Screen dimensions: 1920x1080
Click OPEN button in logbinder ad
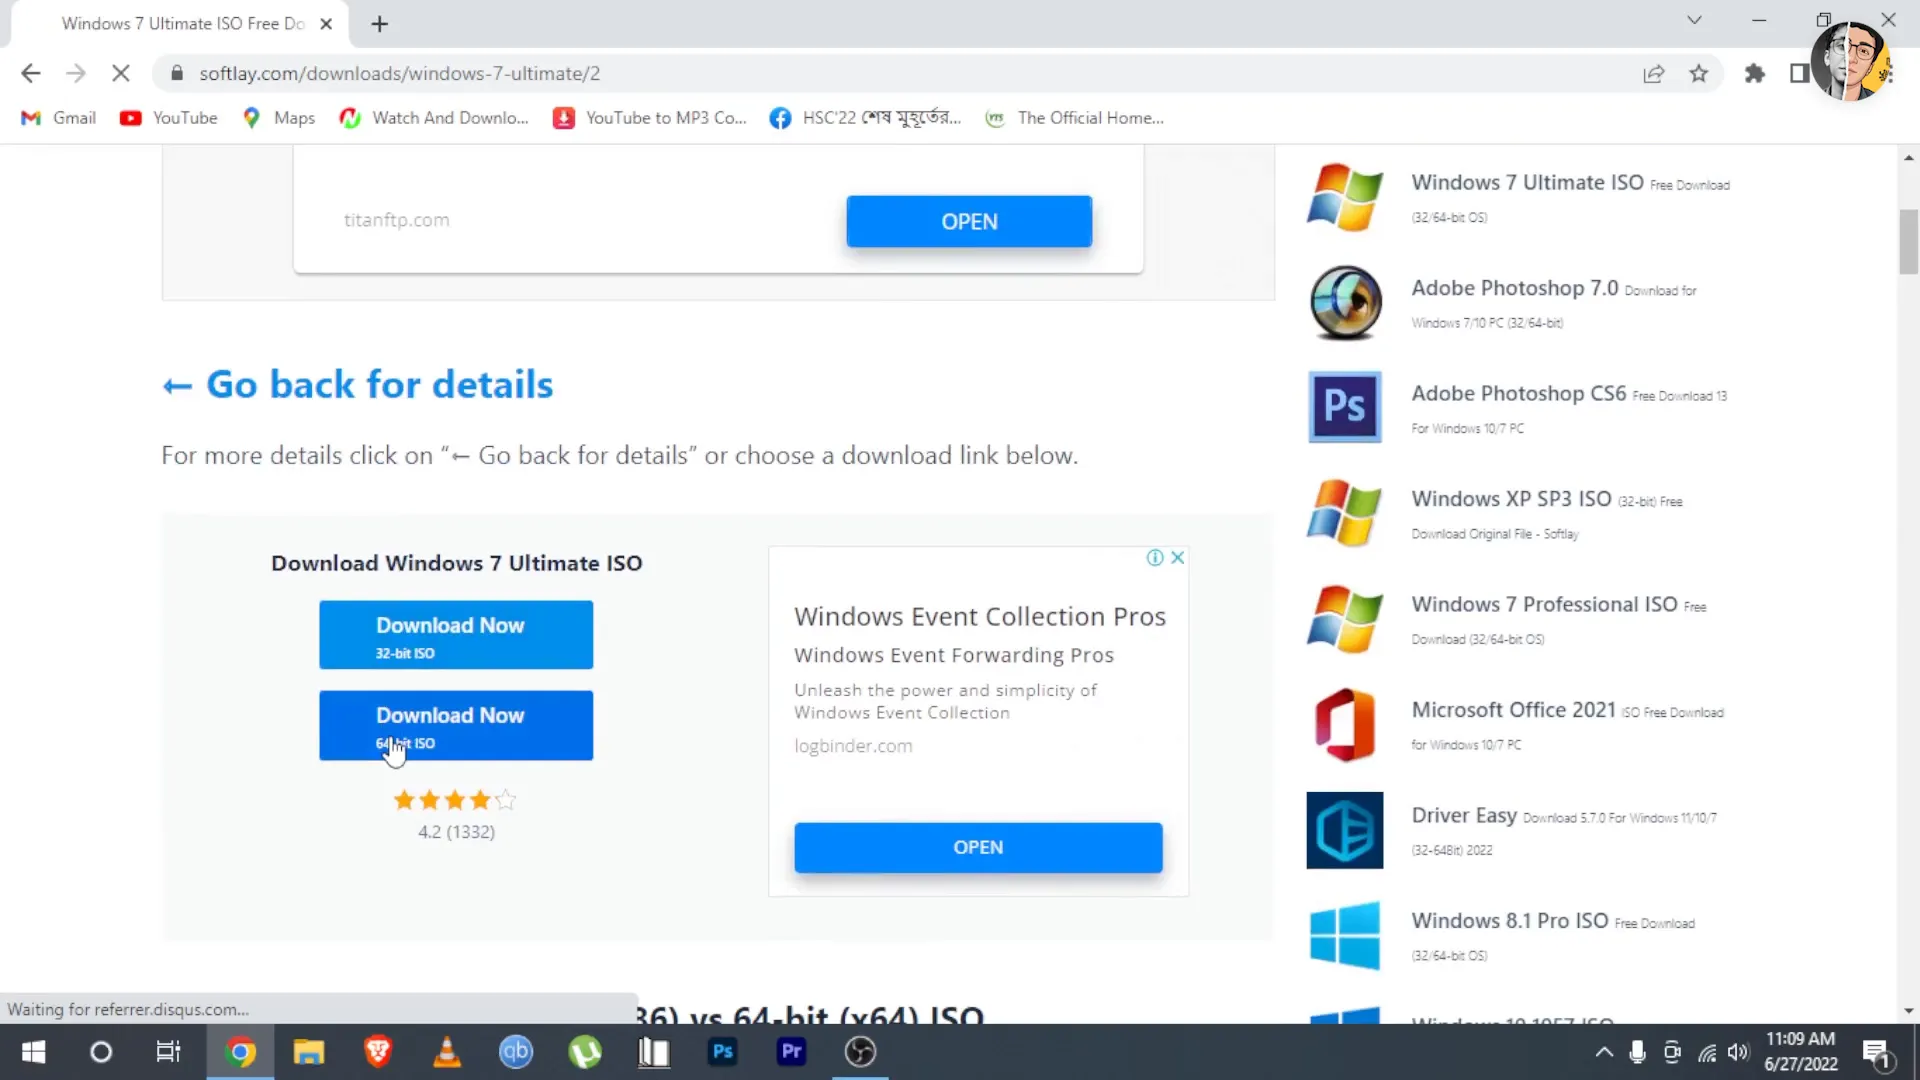pyautogui.click(x=978, y=847)
